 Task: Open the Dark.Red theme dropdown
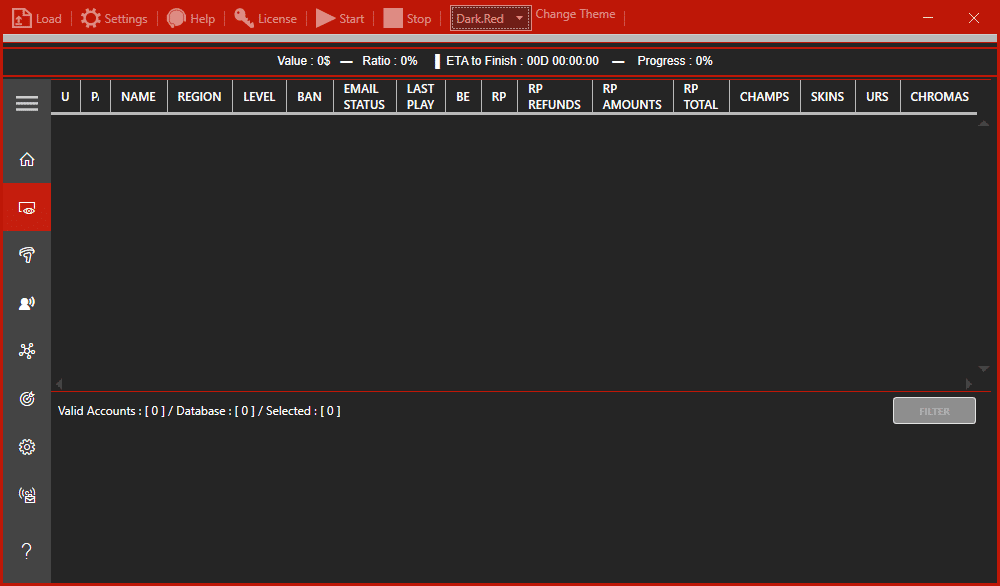click(490, 18)
